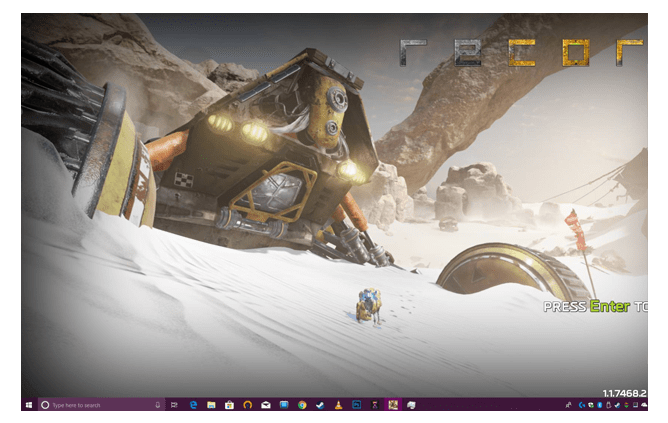Open the blue monitor app icon

pos(284,405)
